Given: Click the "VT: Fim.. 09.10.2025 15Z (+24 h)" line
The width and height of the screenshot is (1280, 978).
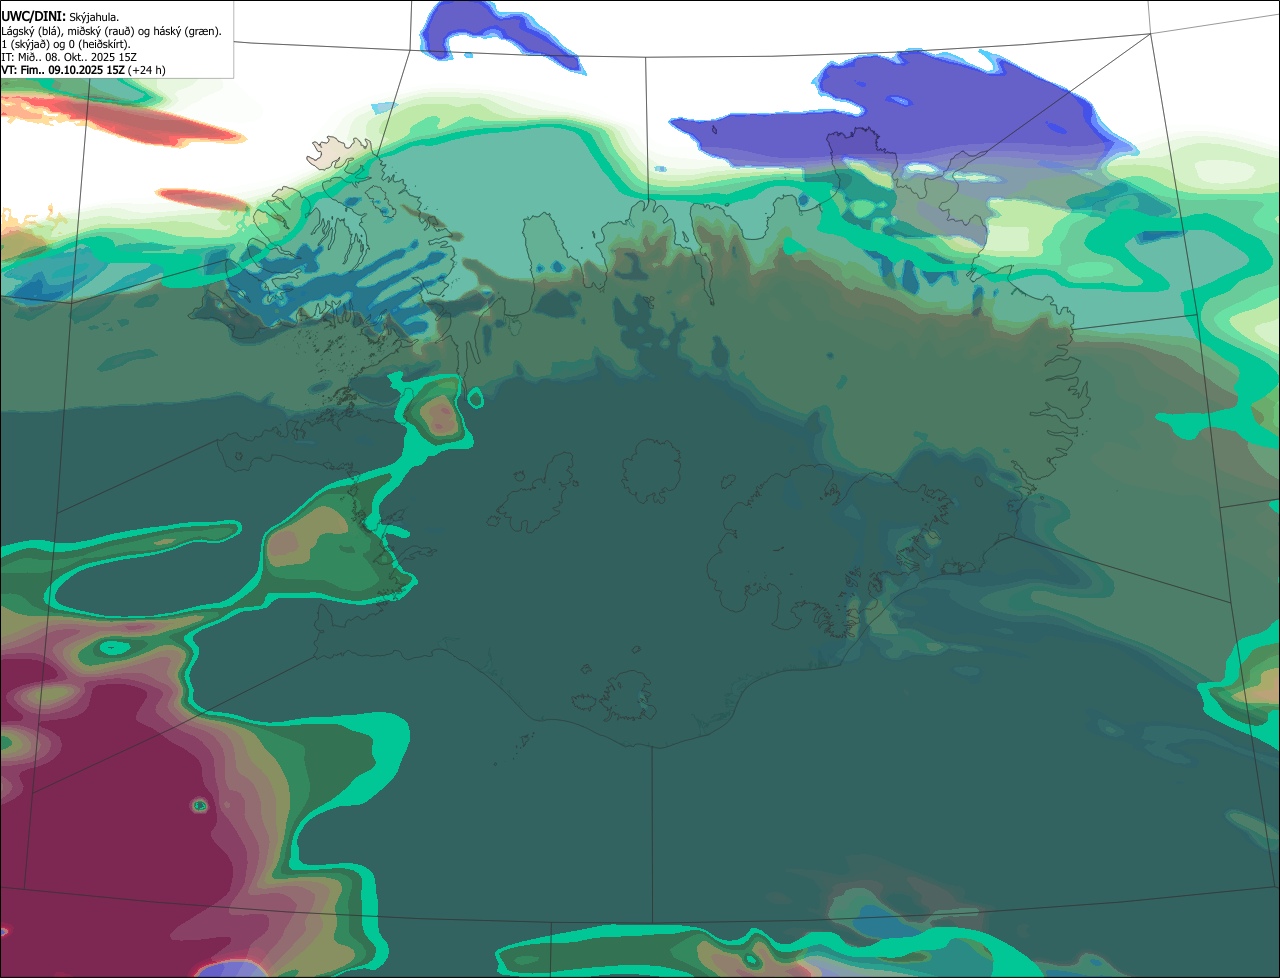Looking at the screenshot, I should coord(83,70).
